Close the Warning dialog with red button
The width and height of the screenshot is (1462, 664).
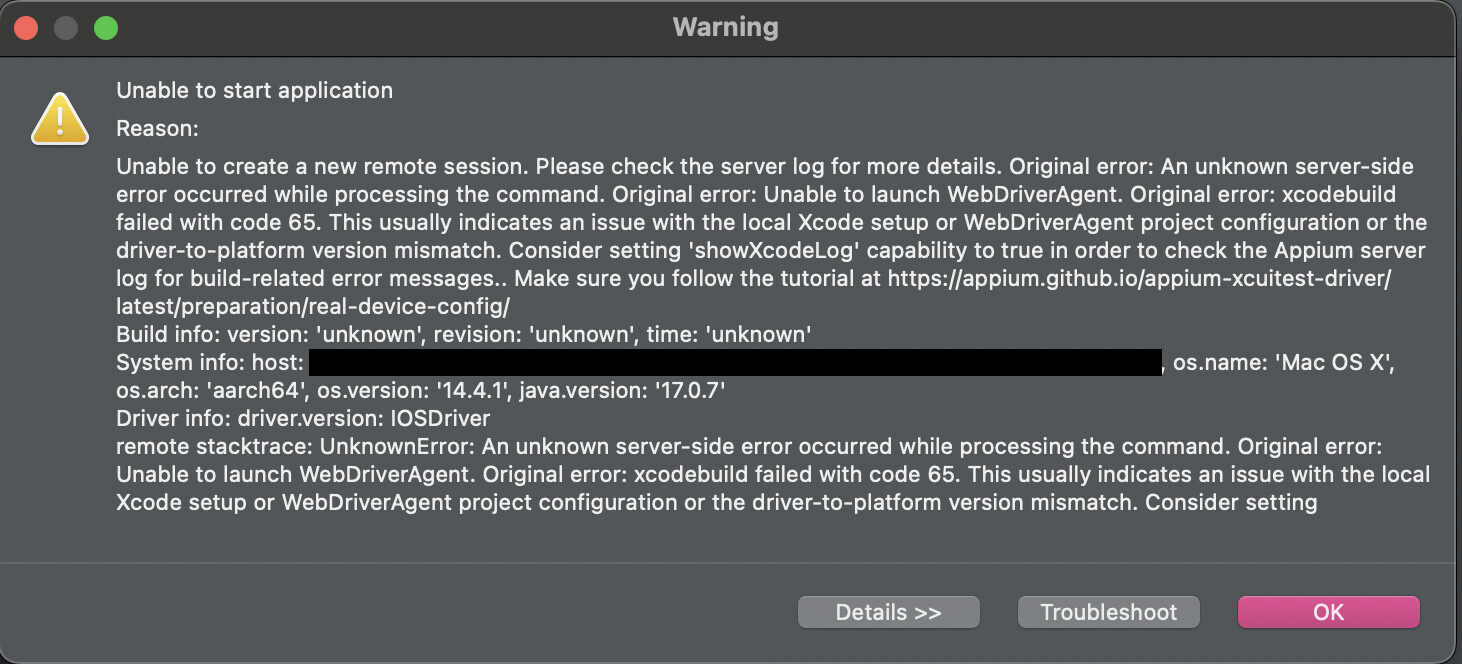[x=26, y=28]
